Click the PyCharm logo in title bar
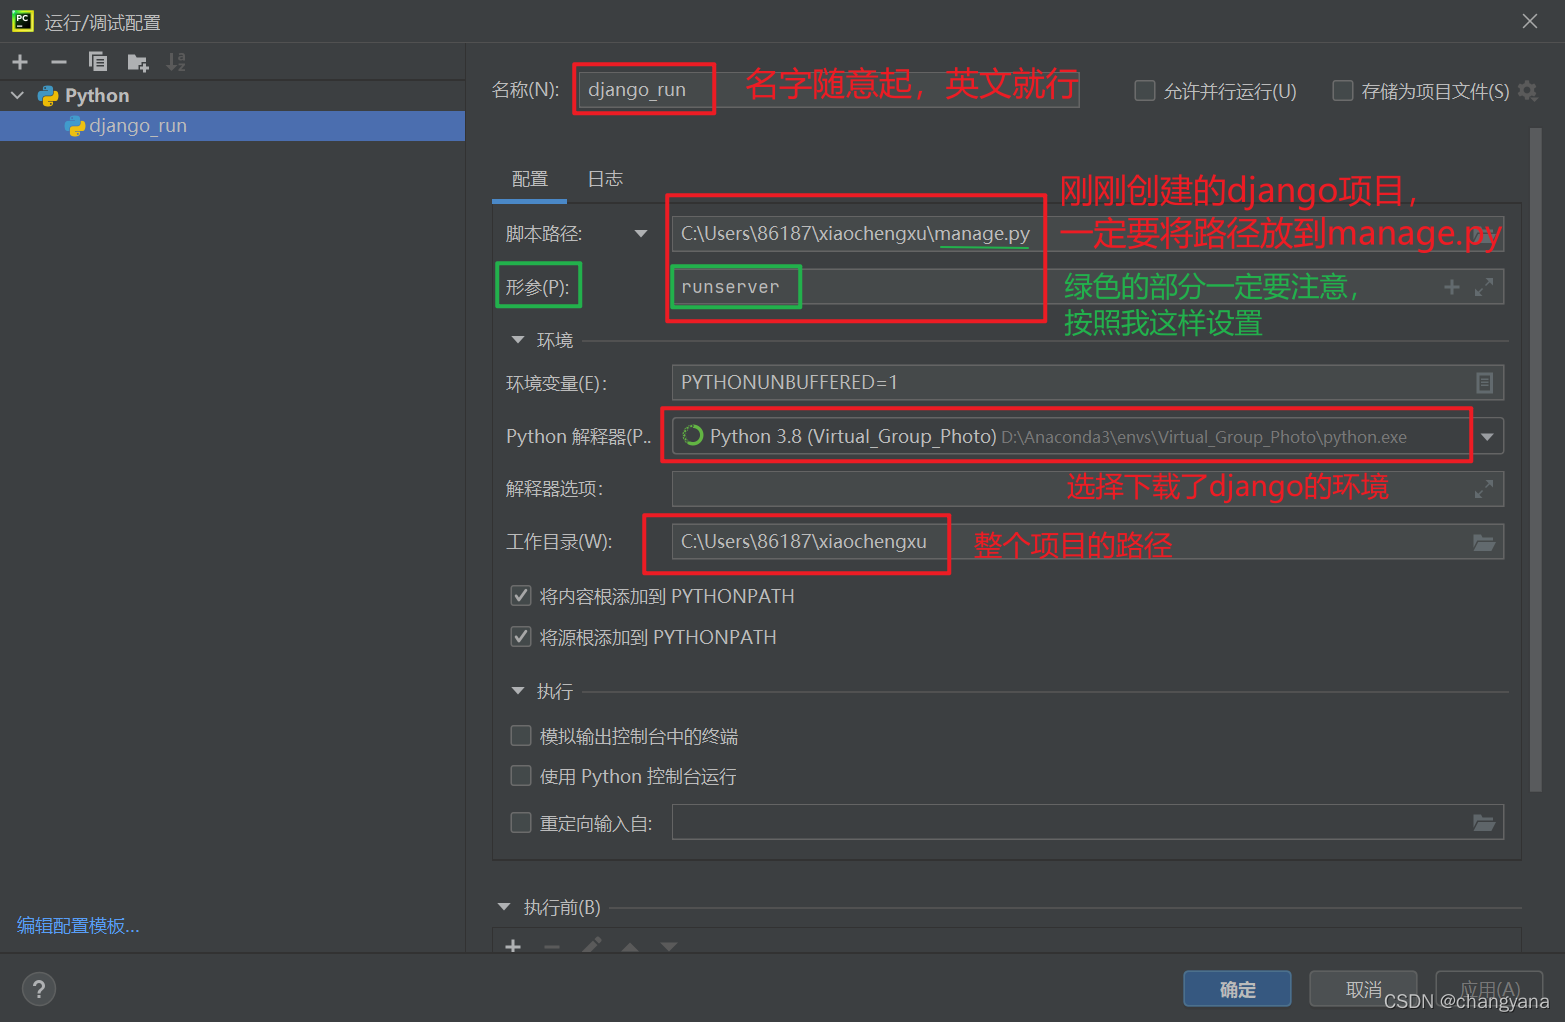 click(x=23, y=21)
